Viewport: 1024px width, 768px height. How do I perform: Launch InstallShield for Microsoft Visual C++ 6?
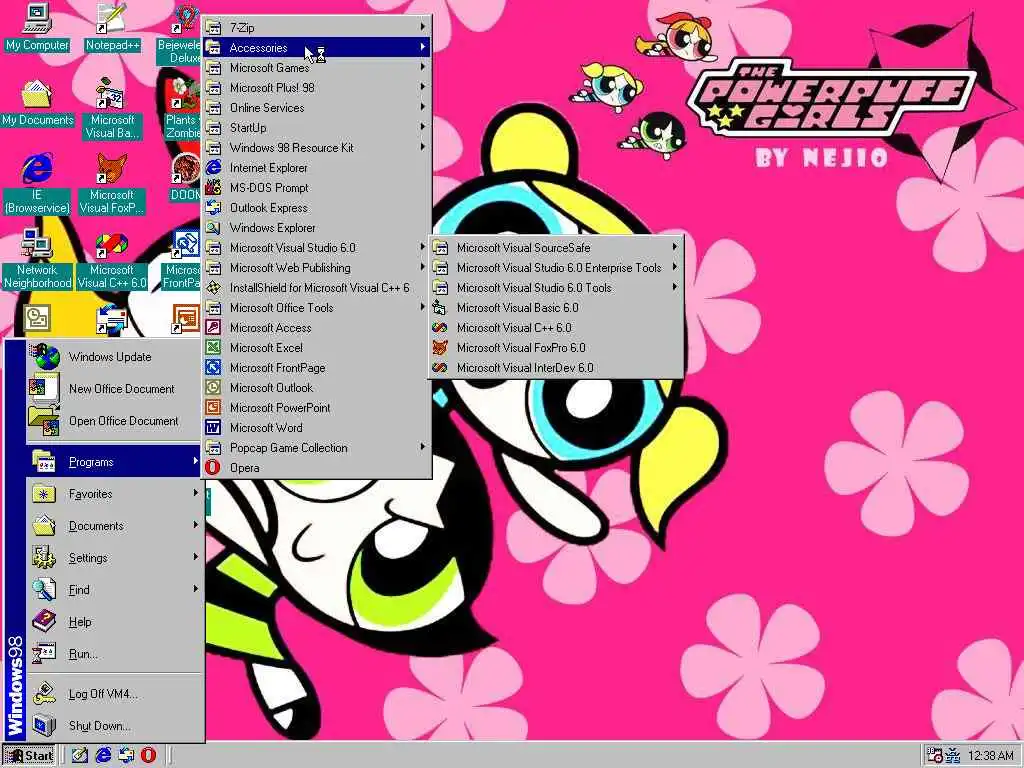[317, 287]
